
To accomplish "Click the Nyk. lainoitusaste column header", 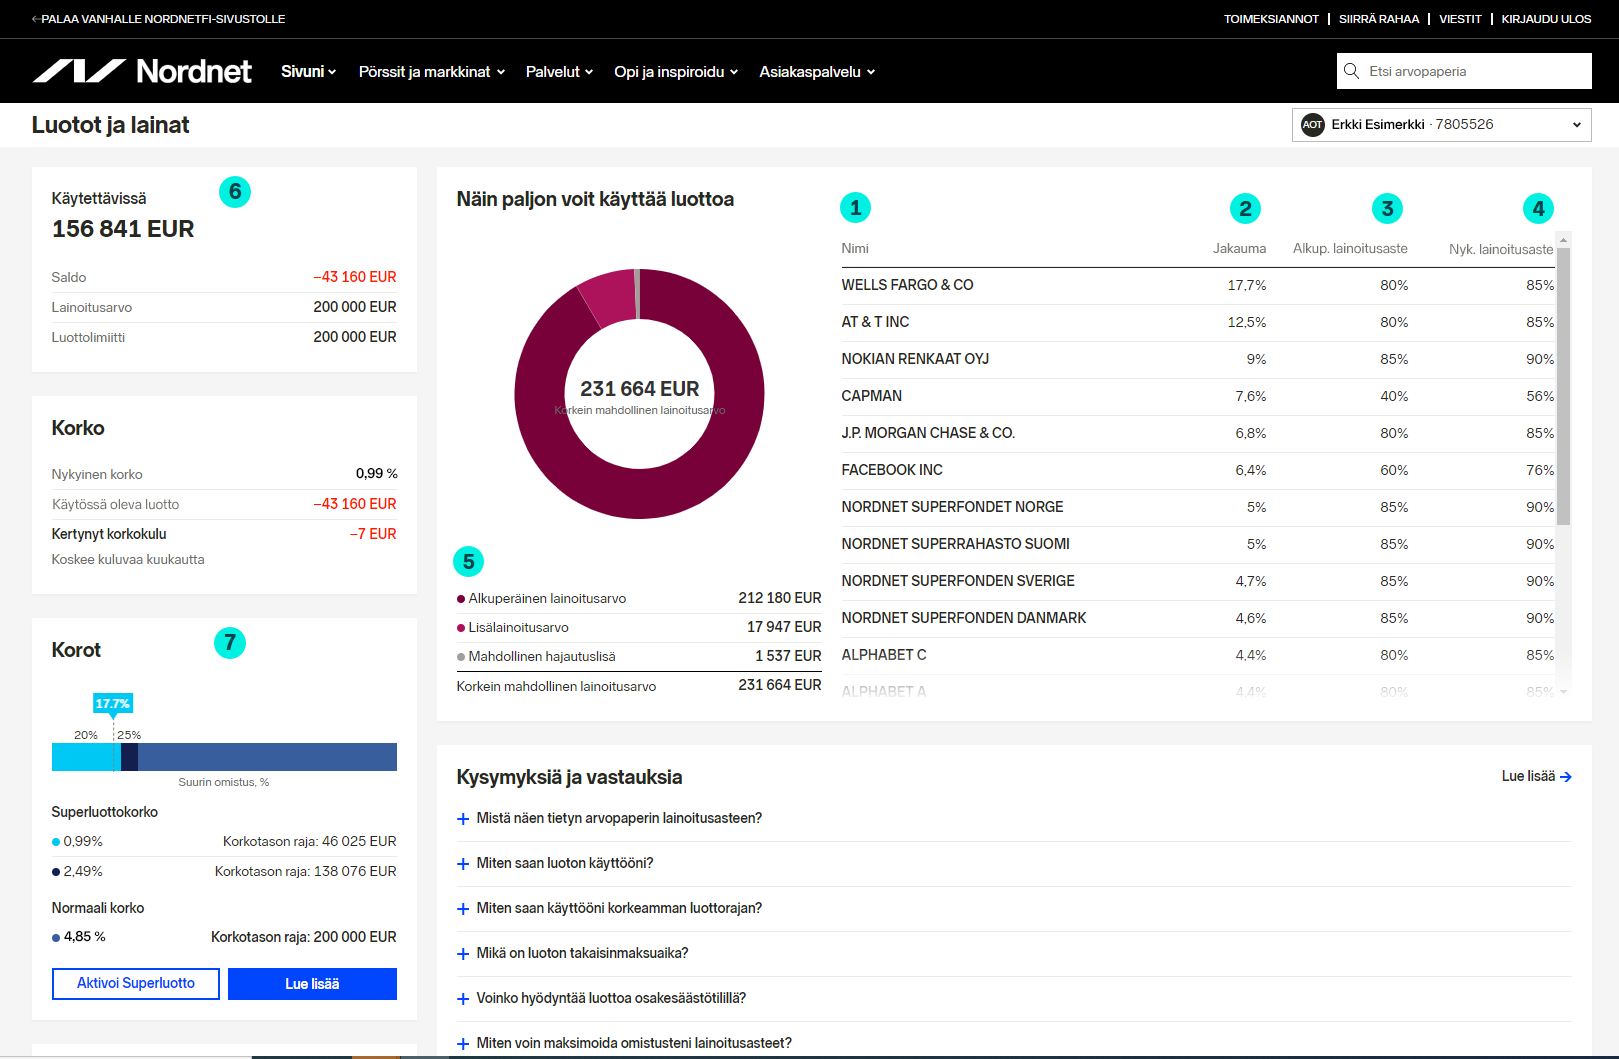I will pyautogui.click(x=1501, y=249).
